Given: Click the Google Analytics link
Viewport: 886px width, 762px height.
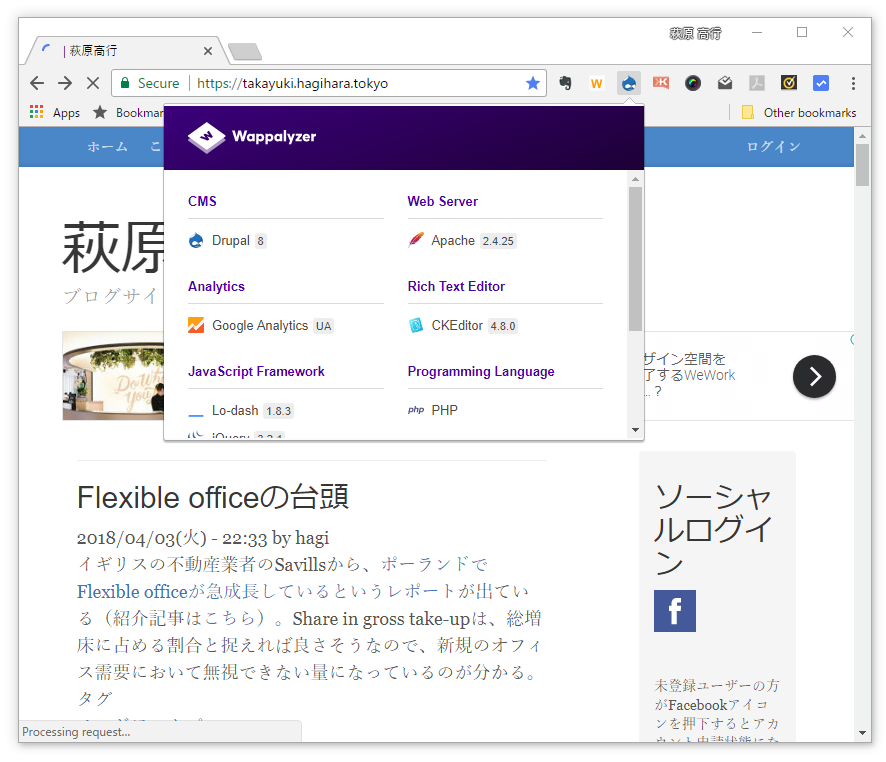Looking at the screenshot, I should click(260, 325).
